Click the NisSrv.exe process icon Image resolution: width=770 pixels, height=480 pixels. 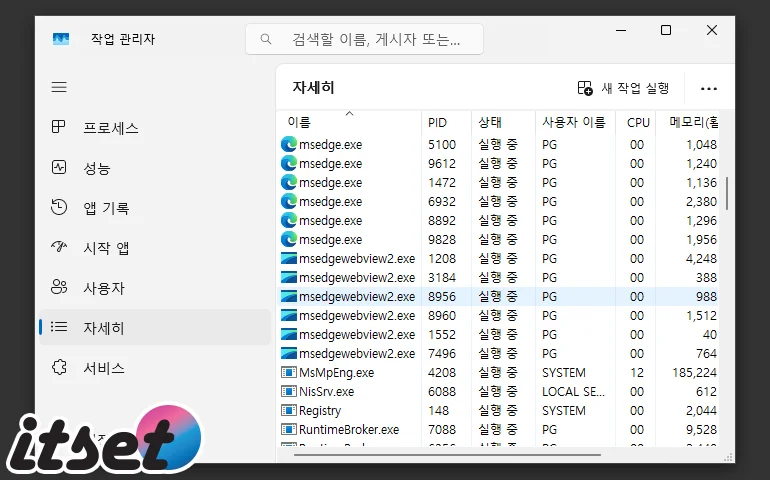pos(289,392)
